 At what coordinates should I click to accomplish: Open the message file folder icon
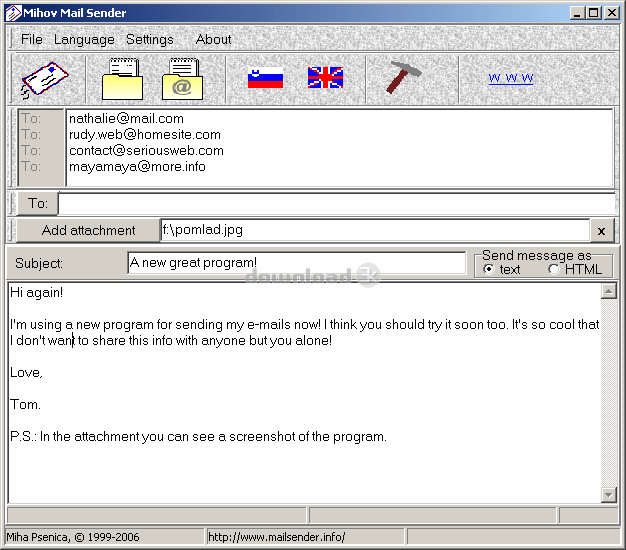[122, 79]
